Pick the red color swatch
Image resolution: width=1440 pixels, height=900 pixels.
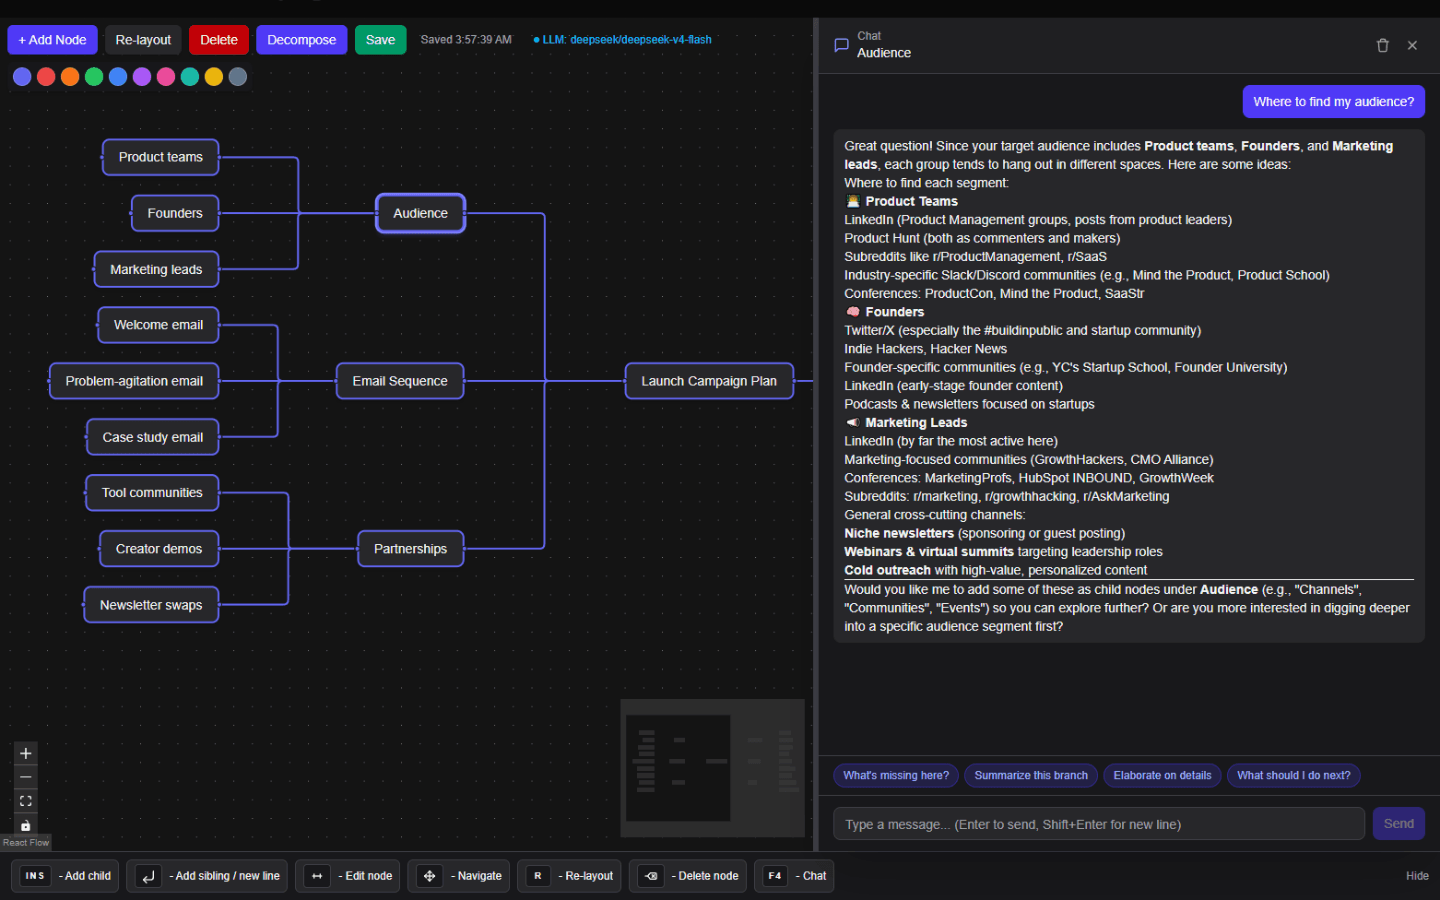[x=46, y=77]
